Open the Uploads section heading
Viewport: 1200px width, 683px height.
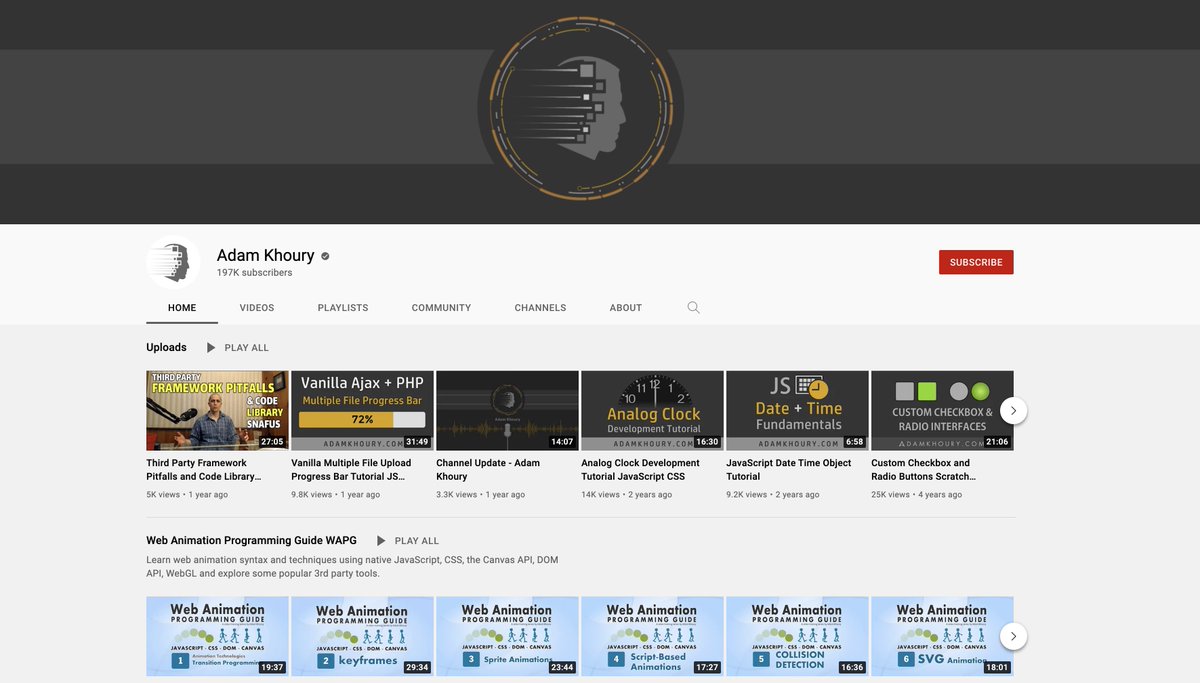[166, 348]
